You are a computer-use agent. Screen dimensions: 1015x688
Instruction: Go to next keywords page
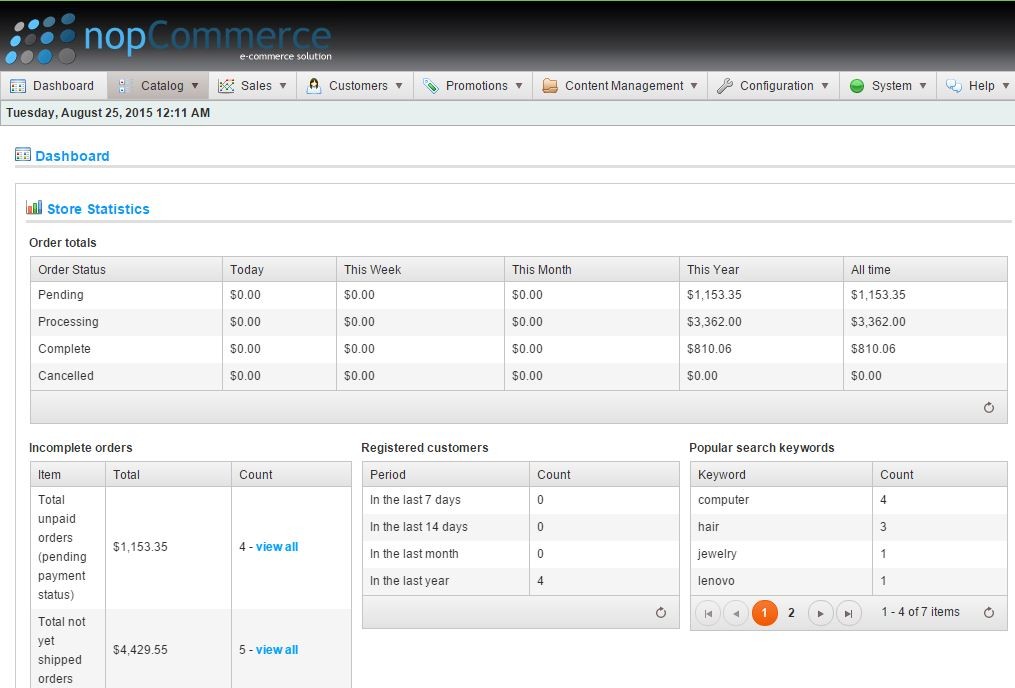click(x=820, y=613)
